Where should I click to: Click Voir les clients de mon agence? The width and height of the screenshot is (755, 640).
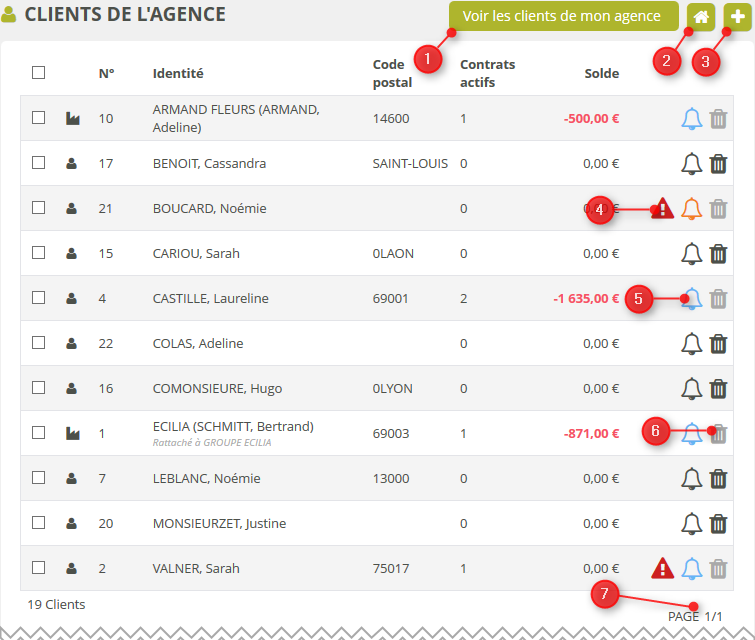click(x=562, y=16)
